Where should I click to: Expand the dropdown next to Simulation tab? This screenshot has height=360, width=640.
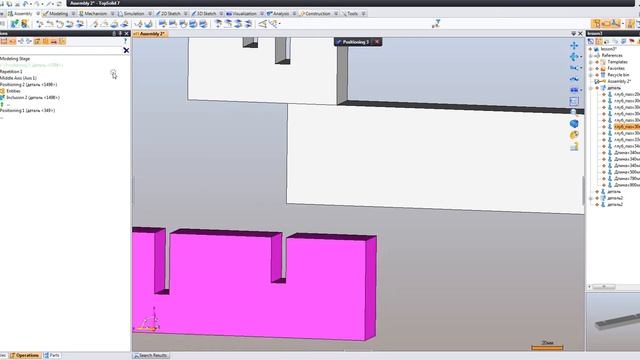pyautogui.click(x=150, y=13)
